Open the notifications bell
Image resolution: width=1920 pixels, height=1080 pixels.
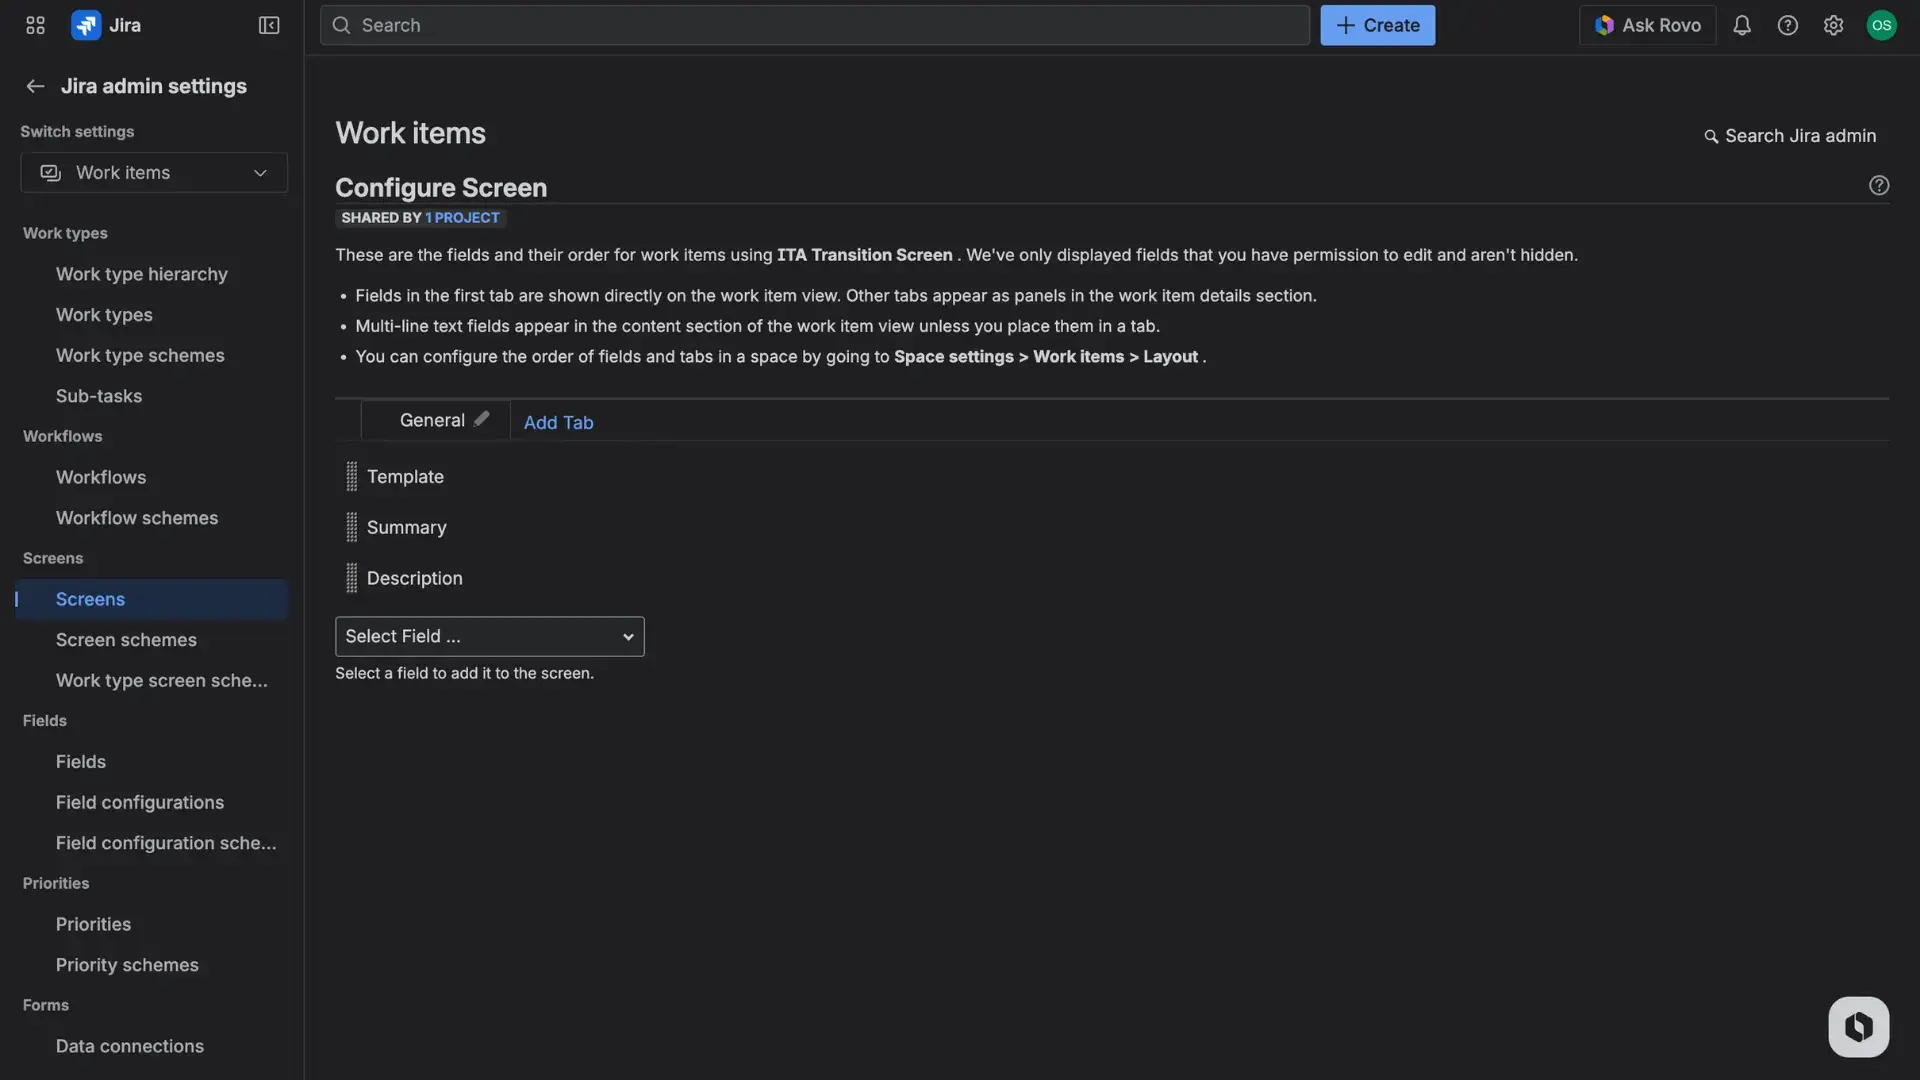point(1742,25)
